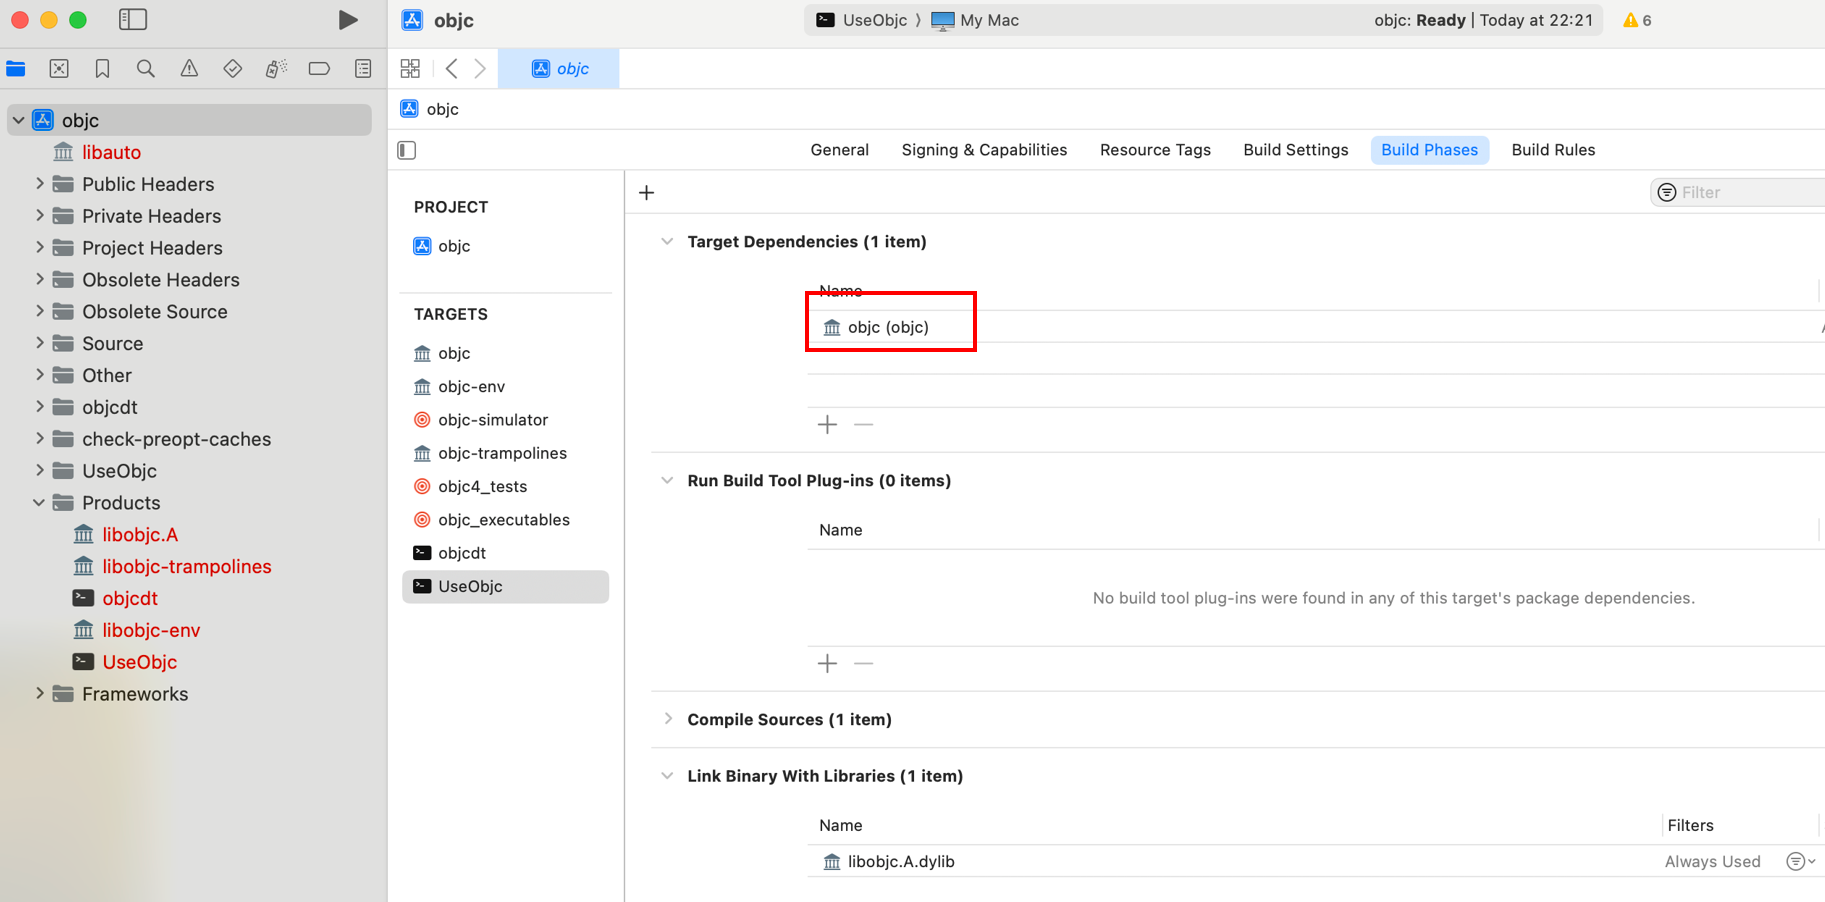The width and height of the screenshot is (1825, 902).
Task: Select the objc (objc) target dependency
Action: point(1316,327)
